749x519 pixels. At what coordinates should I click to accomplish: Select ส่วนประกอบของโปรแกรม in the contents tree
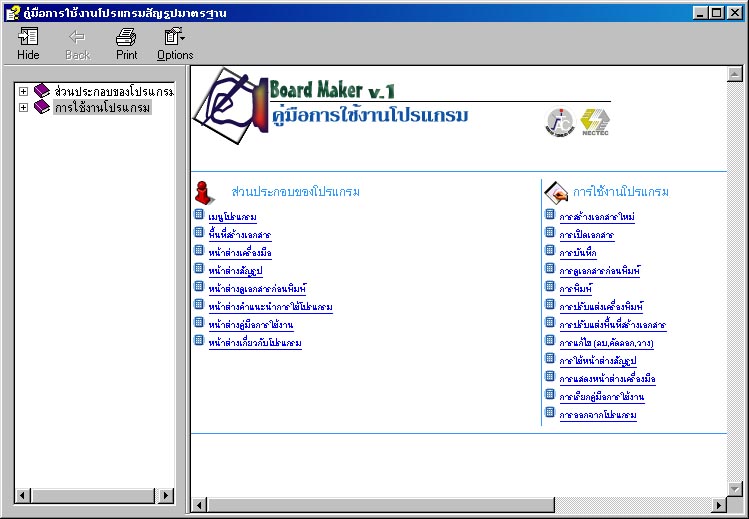tap(114, 91)
